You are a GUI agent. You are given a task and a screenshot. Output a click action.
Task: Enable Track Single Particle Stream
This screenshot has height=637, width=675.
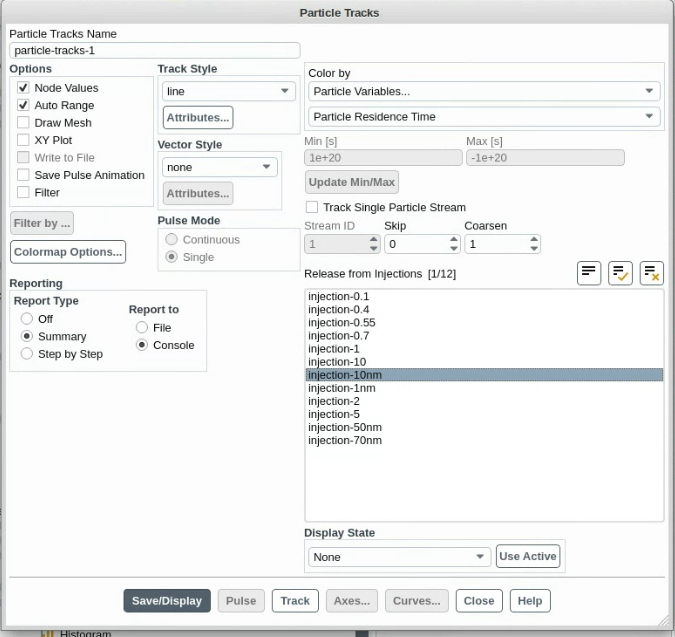312,207
